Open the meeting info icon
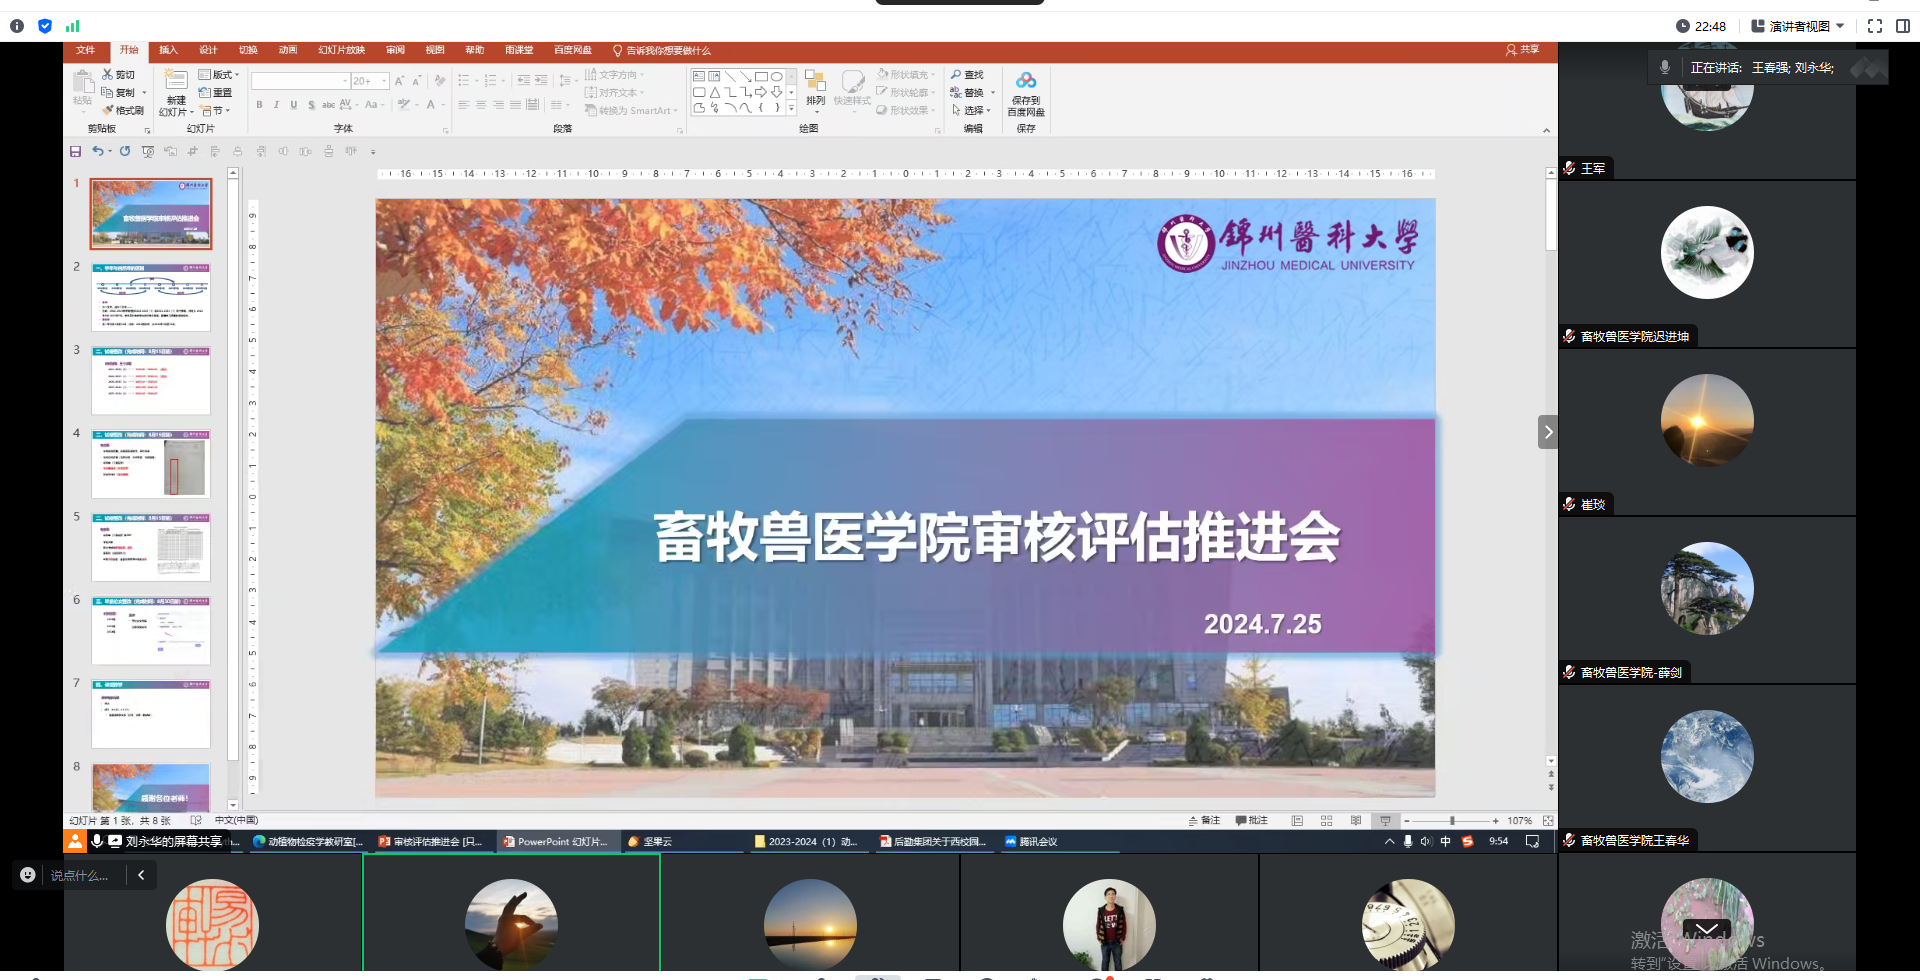Viewport: 1920px width, 980px height. click(x=17, y=26)
